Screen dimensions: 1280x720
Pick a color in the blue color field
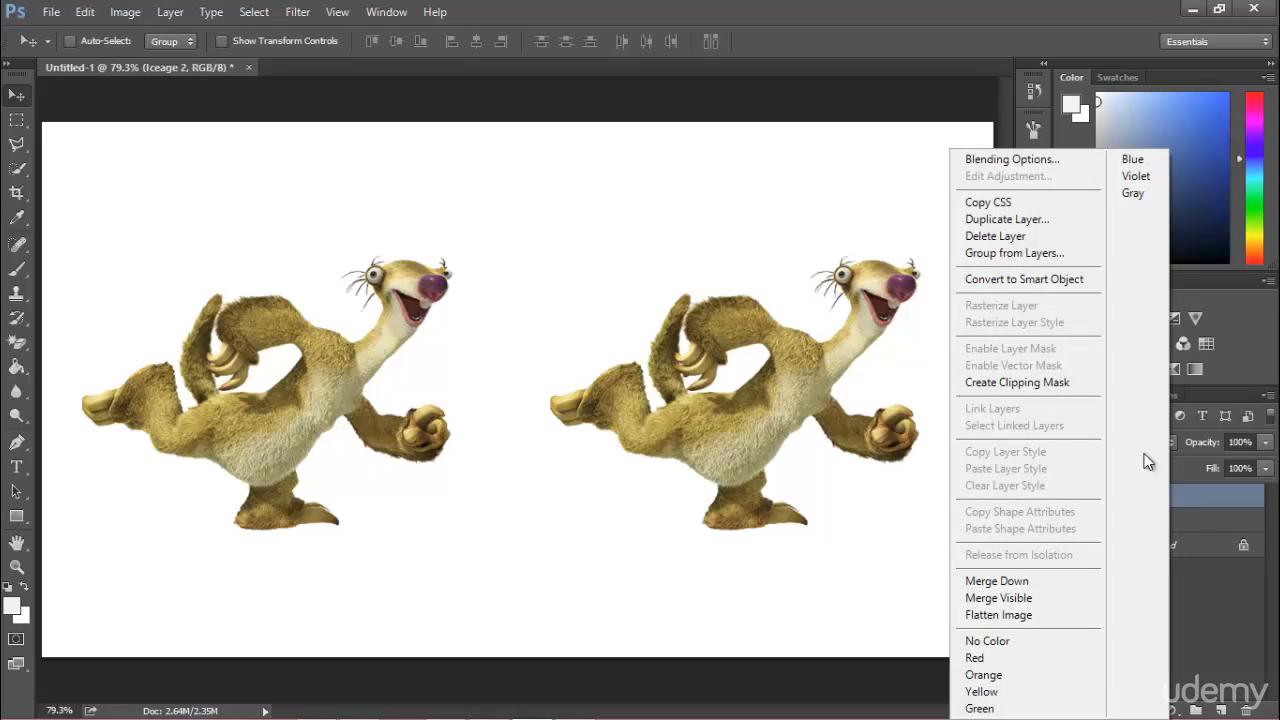point(1162,178)
